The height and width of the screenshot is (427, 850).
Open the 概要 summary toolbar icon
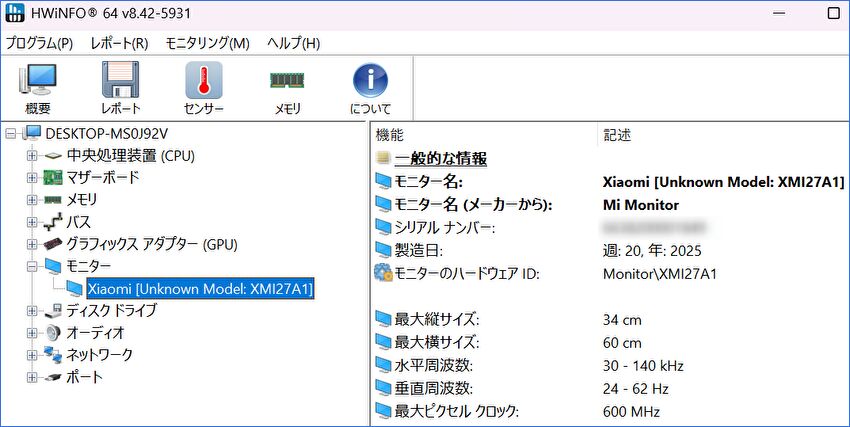[x=38, y=80]
